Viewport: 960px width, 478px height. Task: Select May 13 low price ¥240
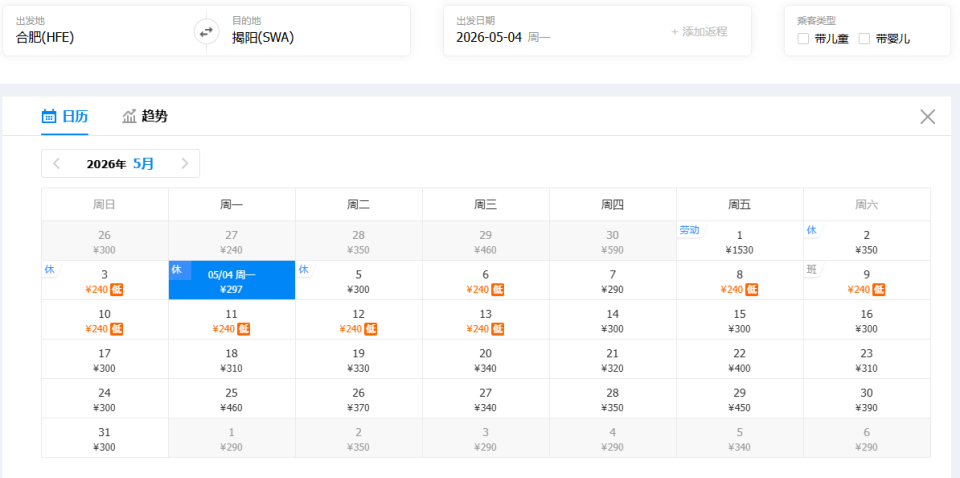486,320
